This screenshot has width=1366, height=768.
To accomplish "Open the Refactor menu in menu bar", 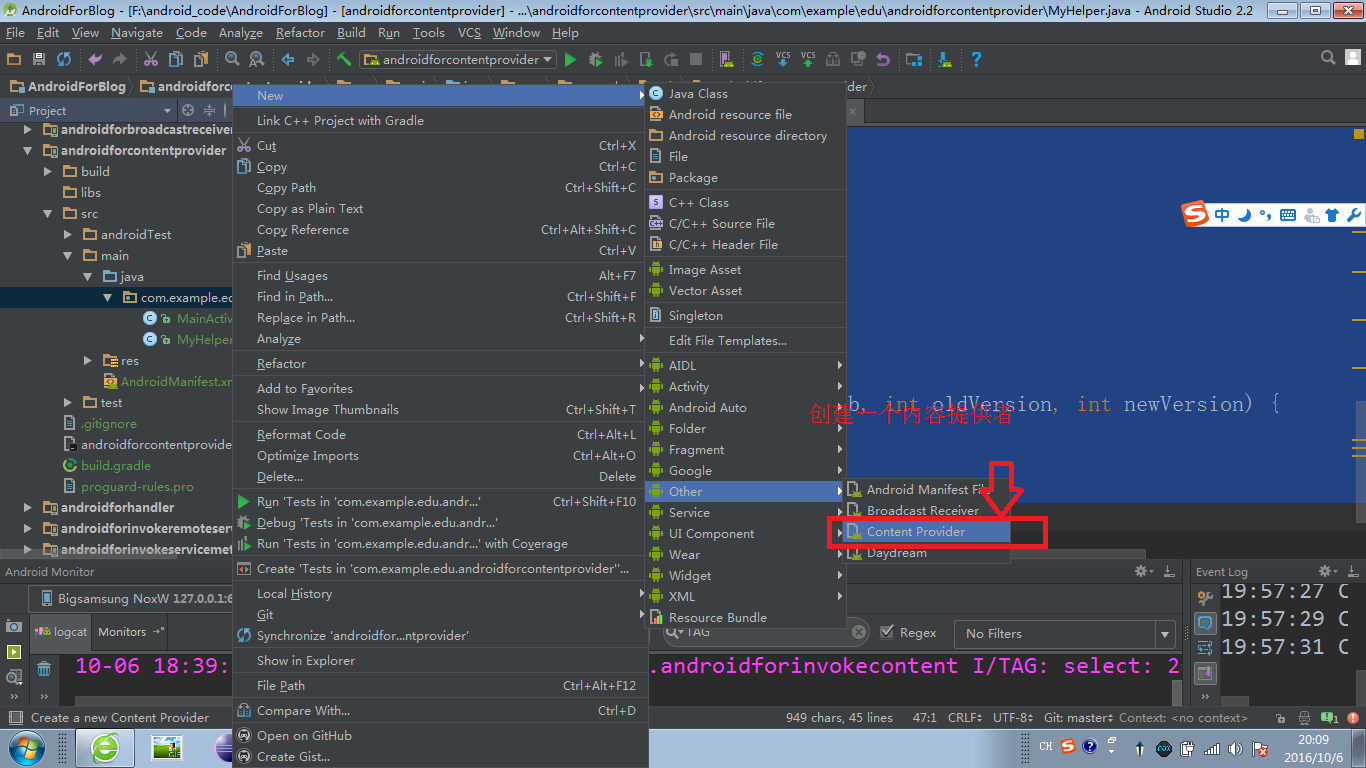I will point(300,33).
